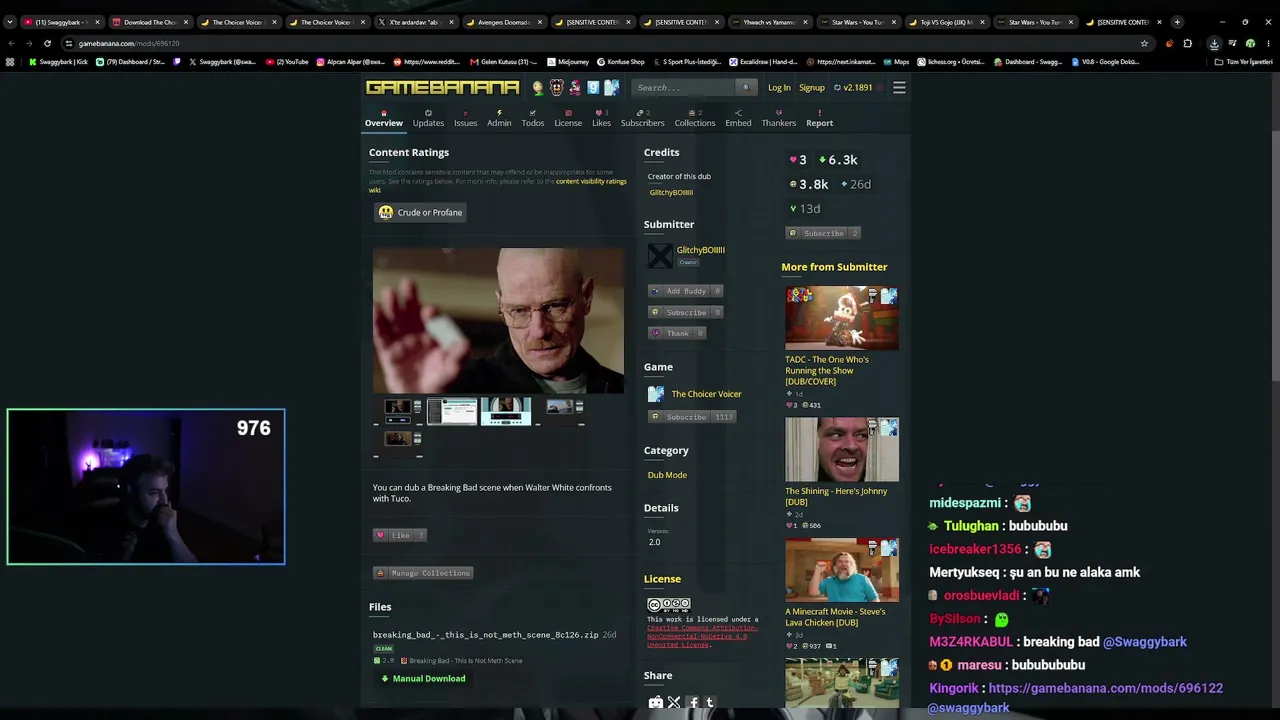Viewport: 1280px width, 720px height.
Task: Open the hamburger site menu
Action: click(x=899, y=88)
